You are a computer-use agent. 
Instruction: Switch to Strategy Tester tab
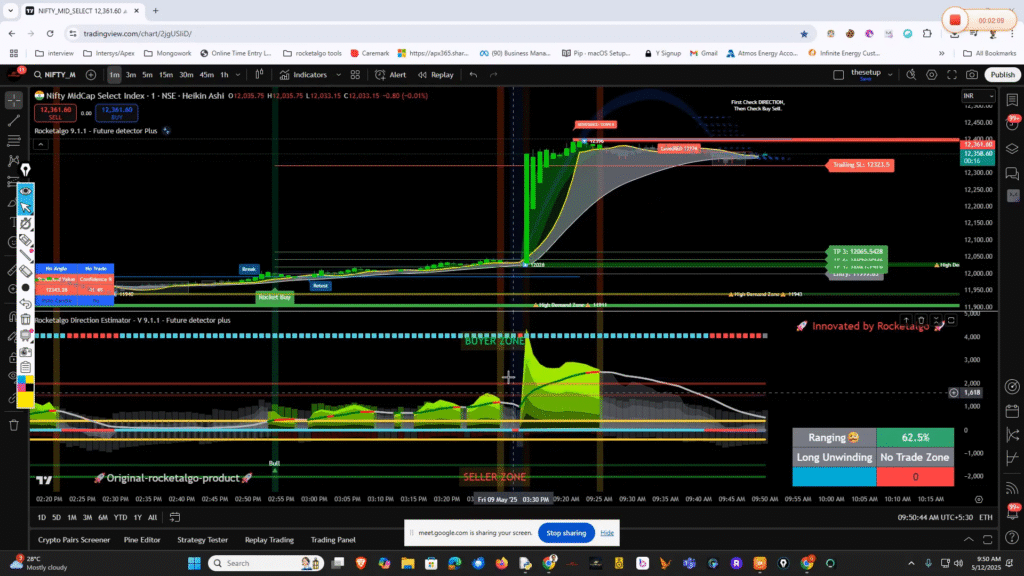203,540
